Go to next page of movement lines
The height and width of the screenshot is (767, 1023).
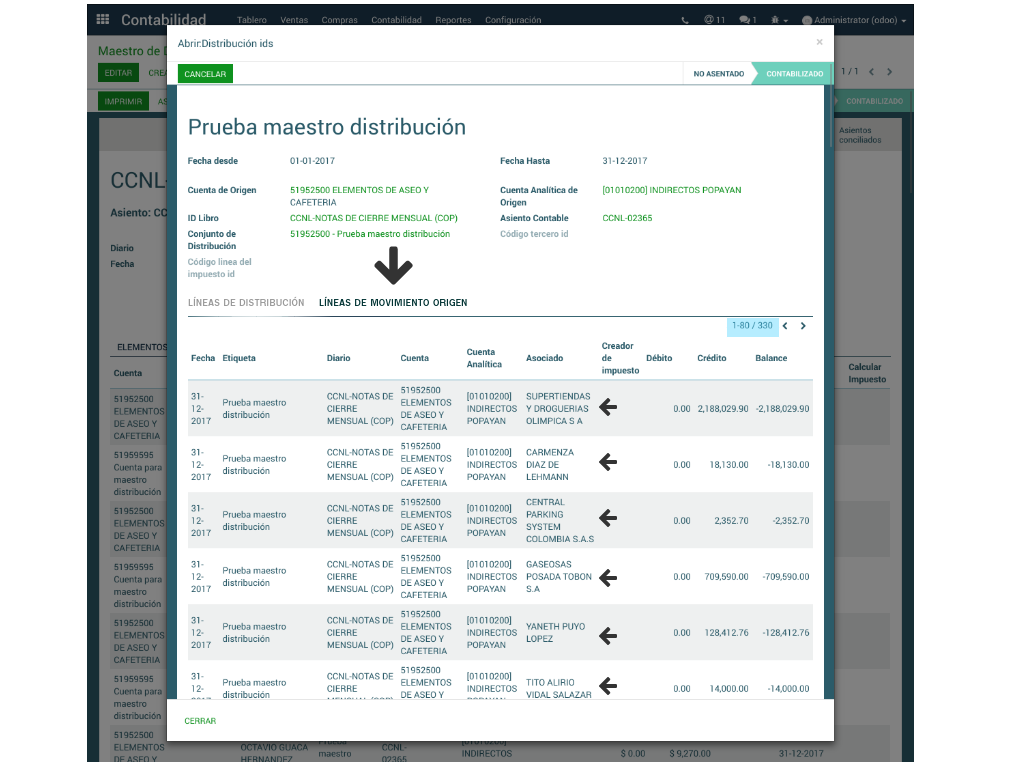[x=803, y=326]
